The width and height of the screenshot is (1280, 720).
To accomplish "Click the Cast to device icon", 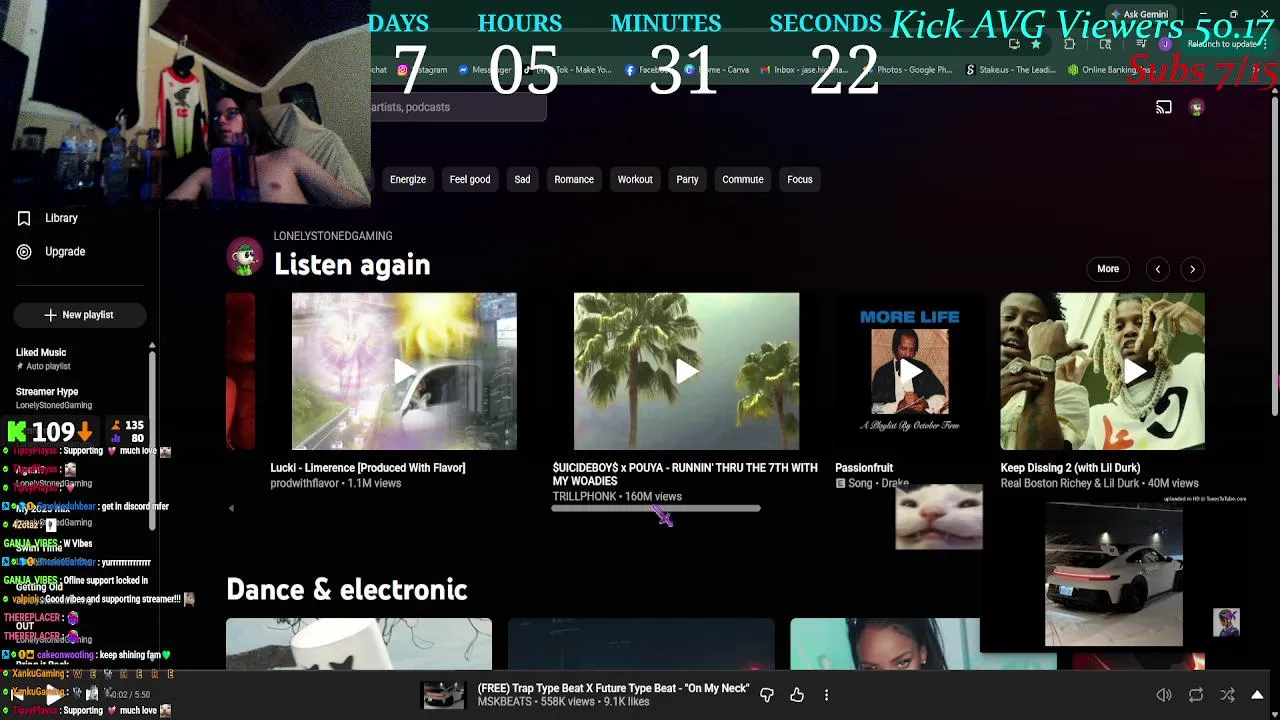I will pyautogui.click(x=1164, y=107).
